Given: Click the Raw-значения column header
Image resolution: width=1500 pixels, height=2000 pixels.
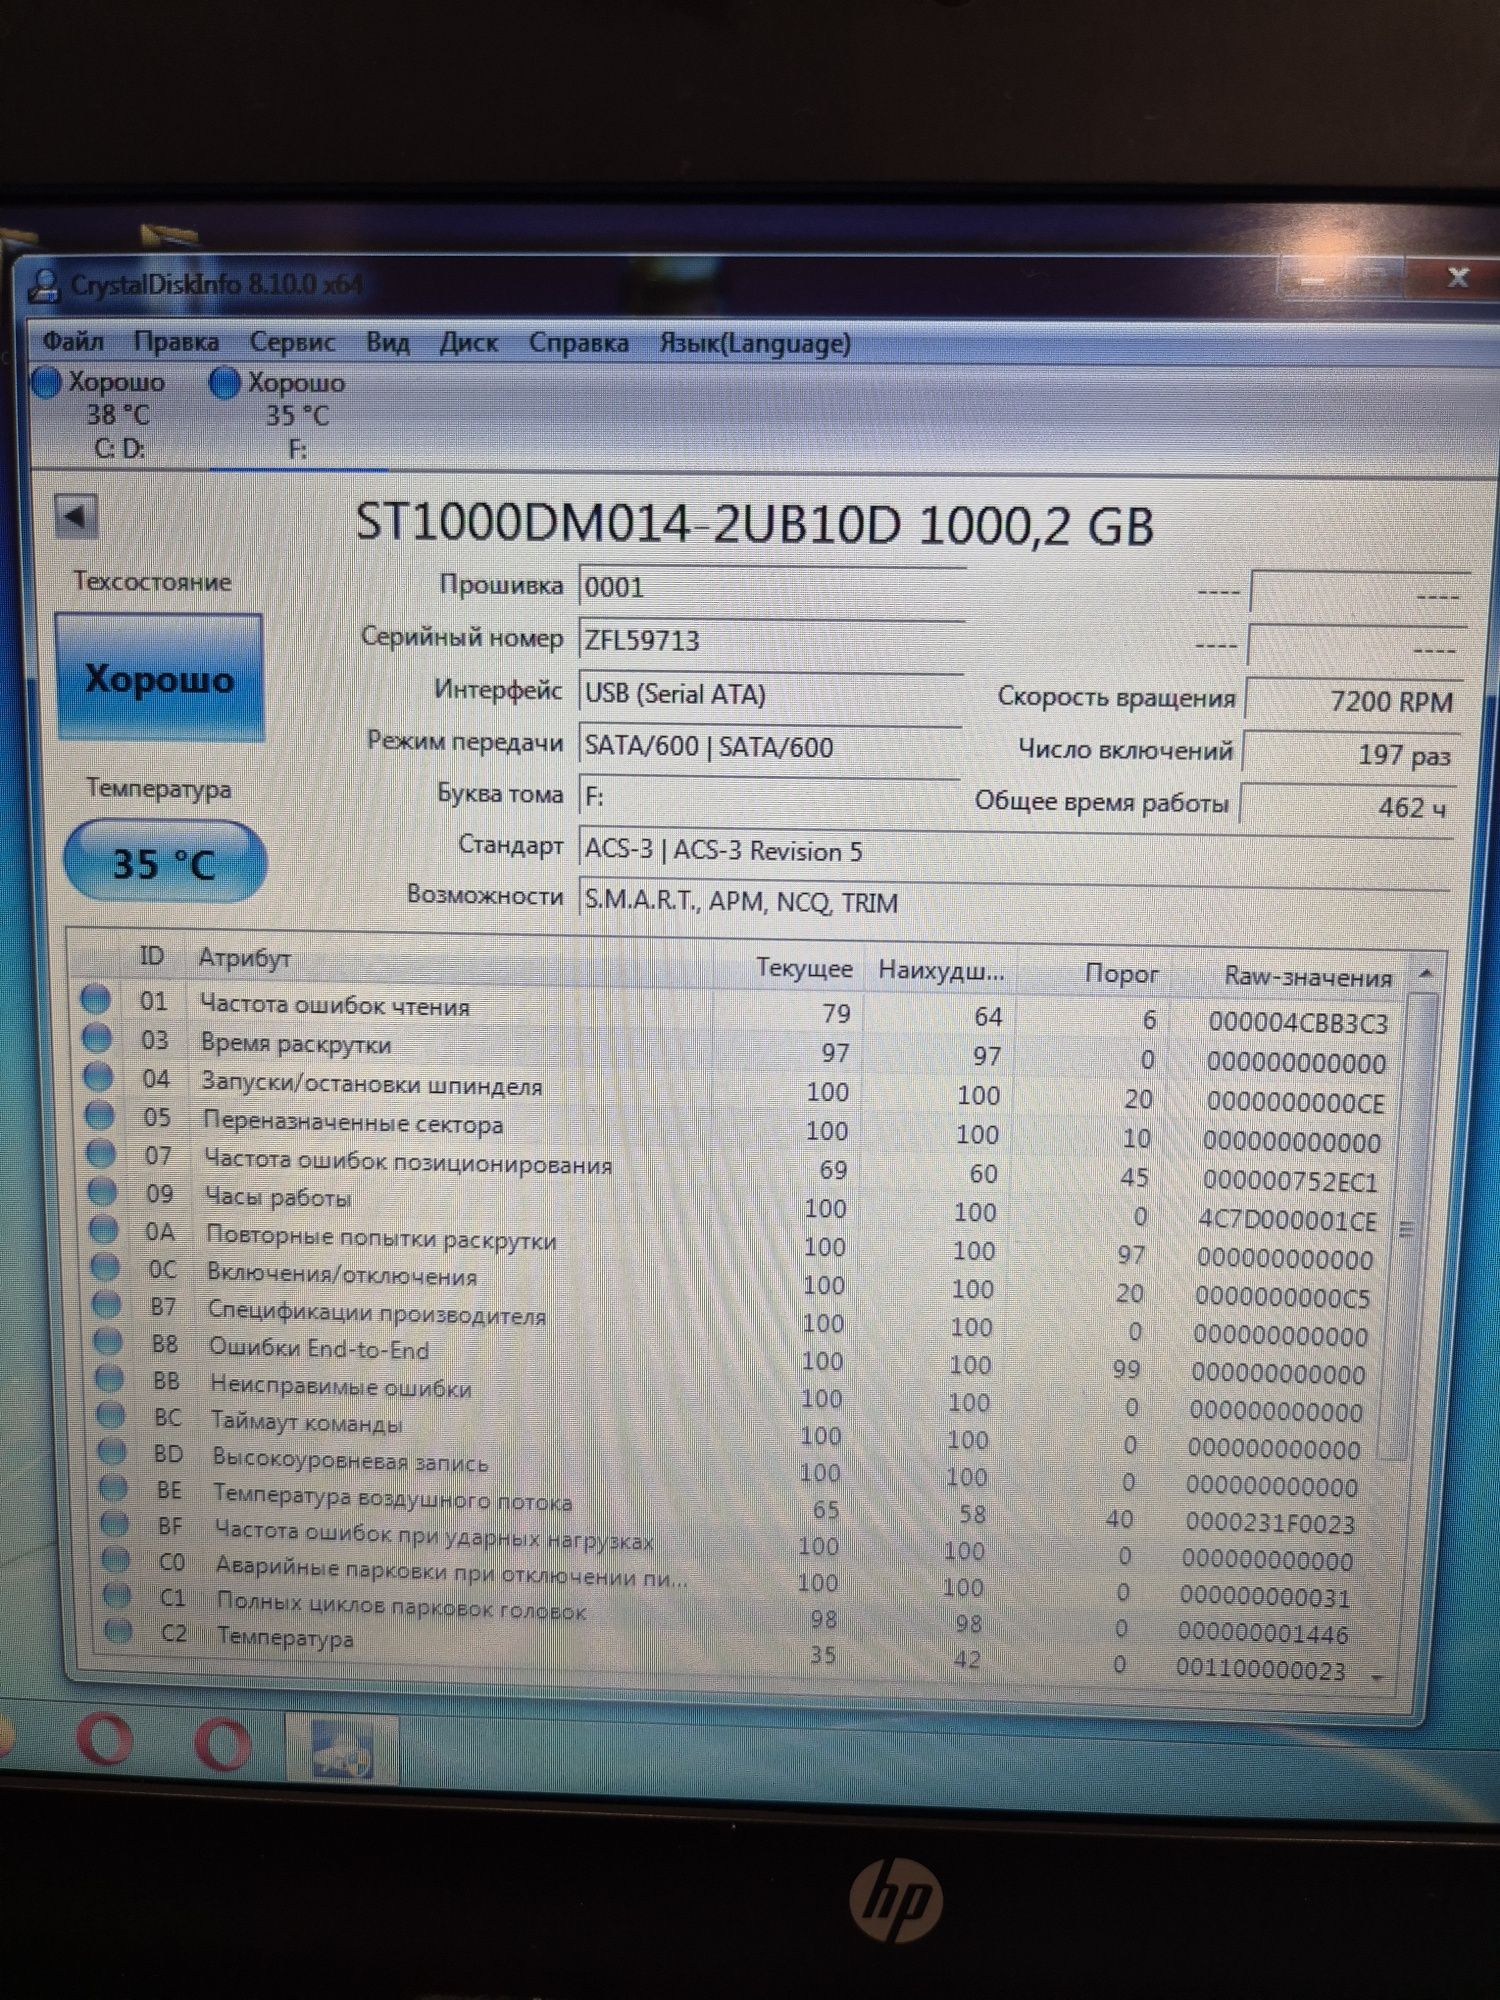Looking at the screenshot, I should click(x=1307, y=977).
